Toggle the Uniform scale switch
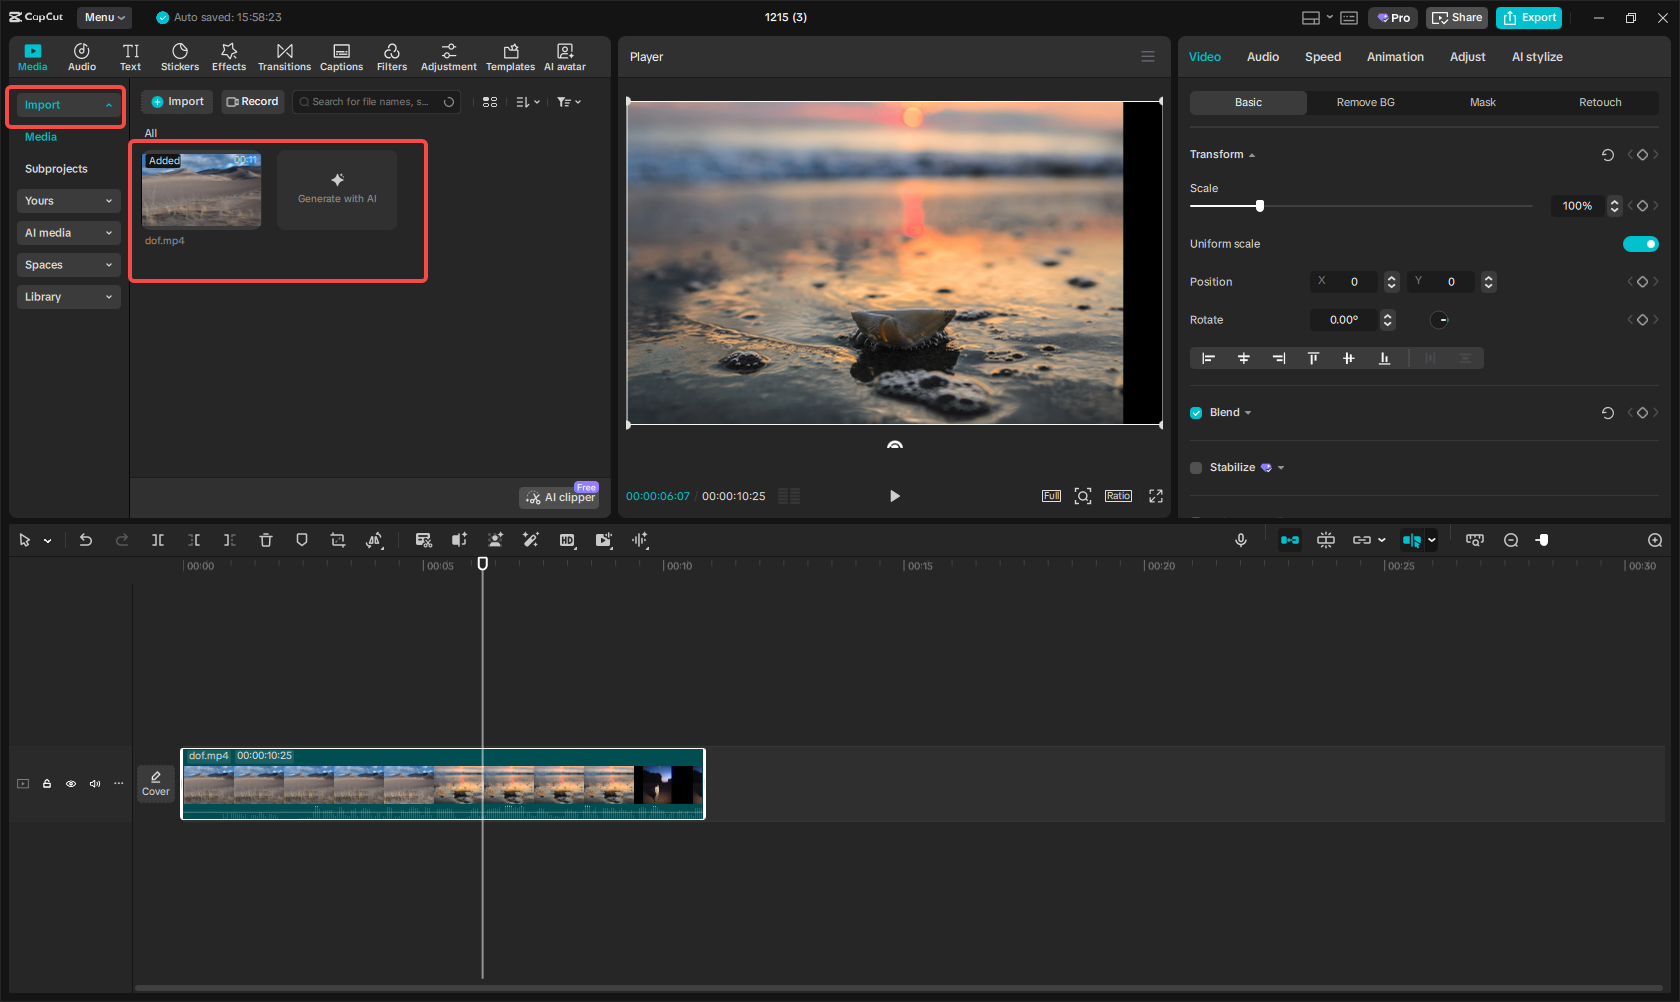 click(1641, 244)
